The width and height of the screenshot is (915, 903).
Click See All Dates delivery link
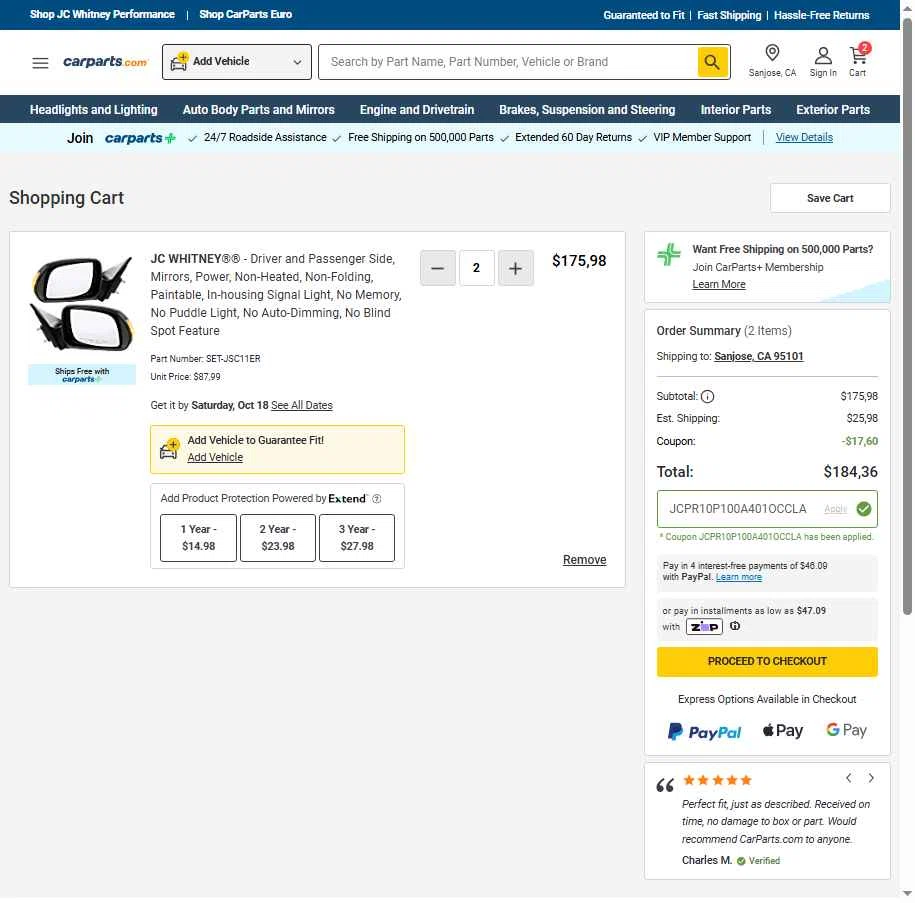(x=302, y=405)
